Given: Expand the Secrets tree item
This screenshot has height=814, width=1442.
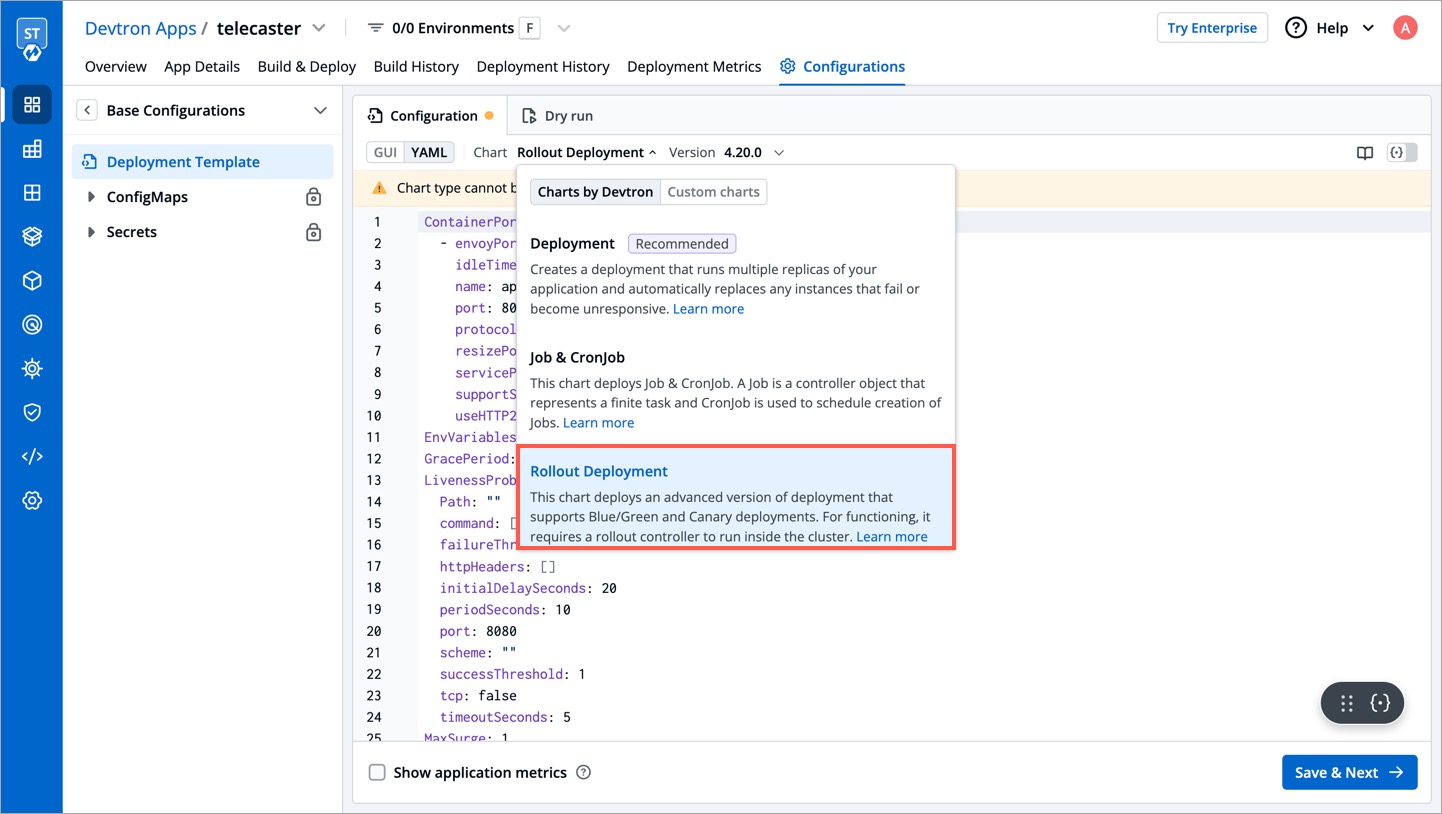Looking at the screenshot, I should tap(91, 232).
